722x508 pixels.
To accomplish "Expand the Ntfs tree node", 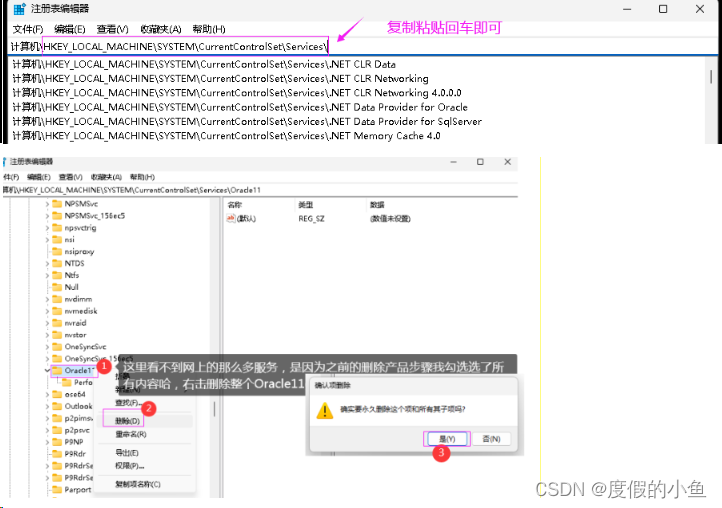I will coord(47,275).
